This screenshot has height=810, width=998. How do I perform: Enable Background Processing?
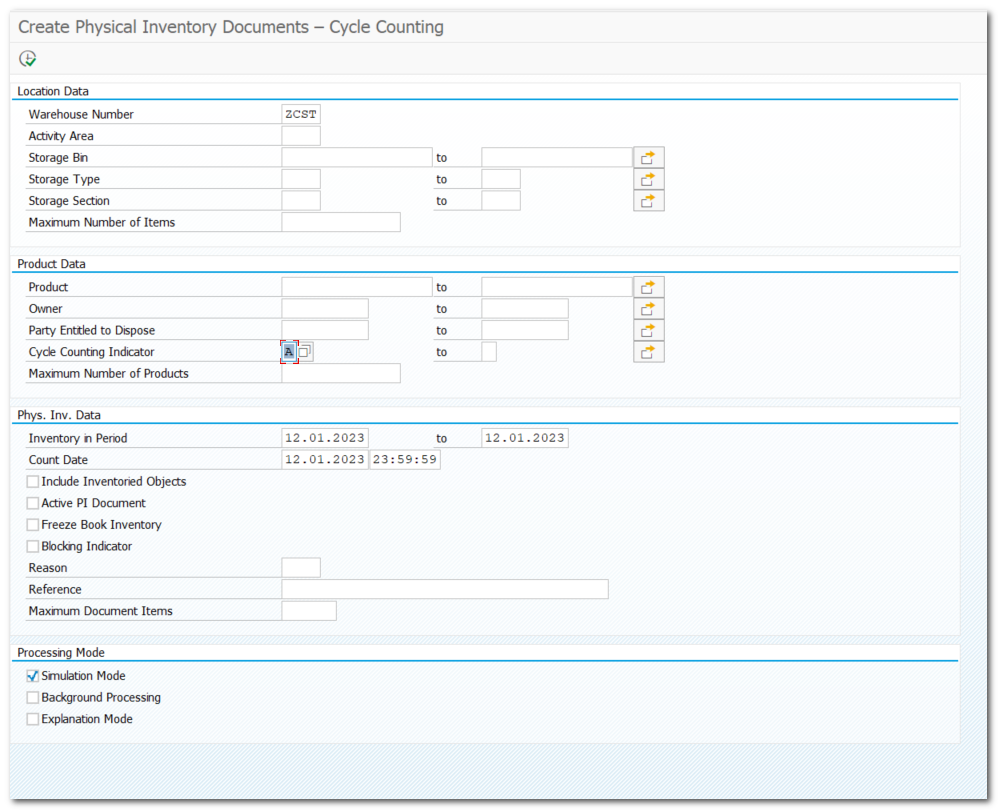[x=31, y=697]
